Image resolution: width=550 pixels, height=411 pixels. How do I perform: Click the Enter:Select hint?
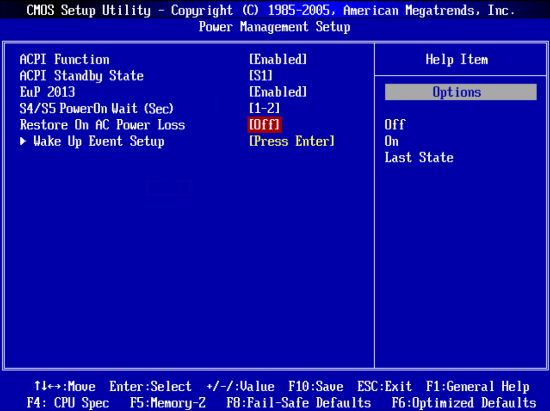[x=150, y=386]
